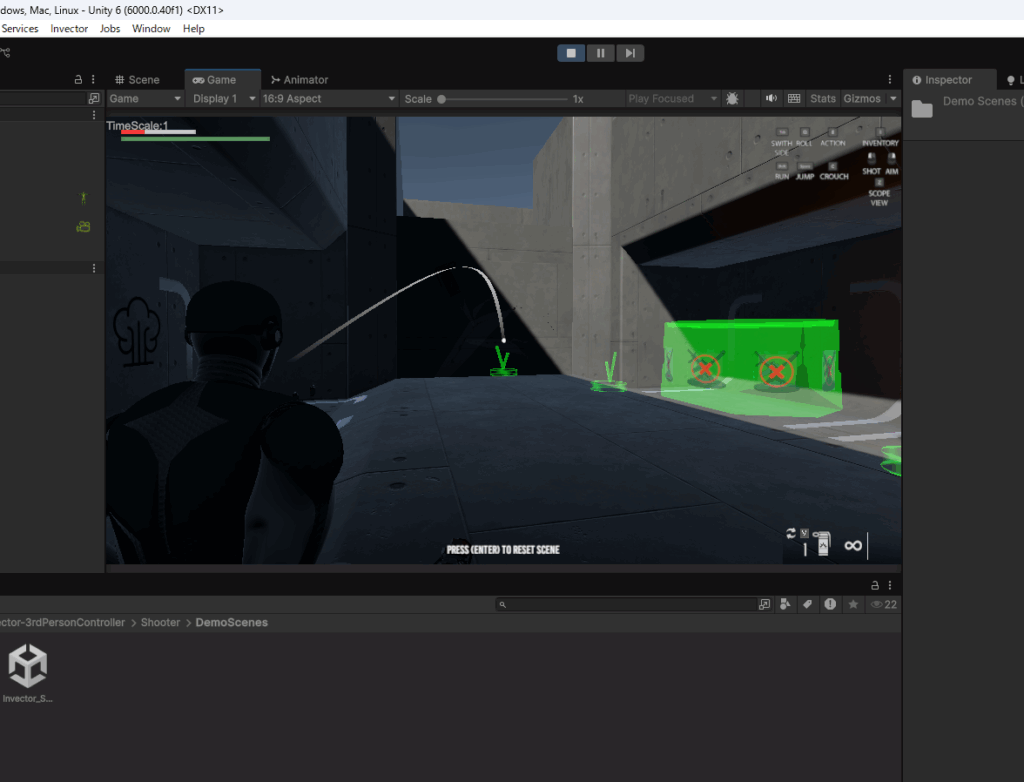Viewport: 1024px width, 782px height.
Task: Toggle the Project panel lock icon
Action: [x=875, y=585]
